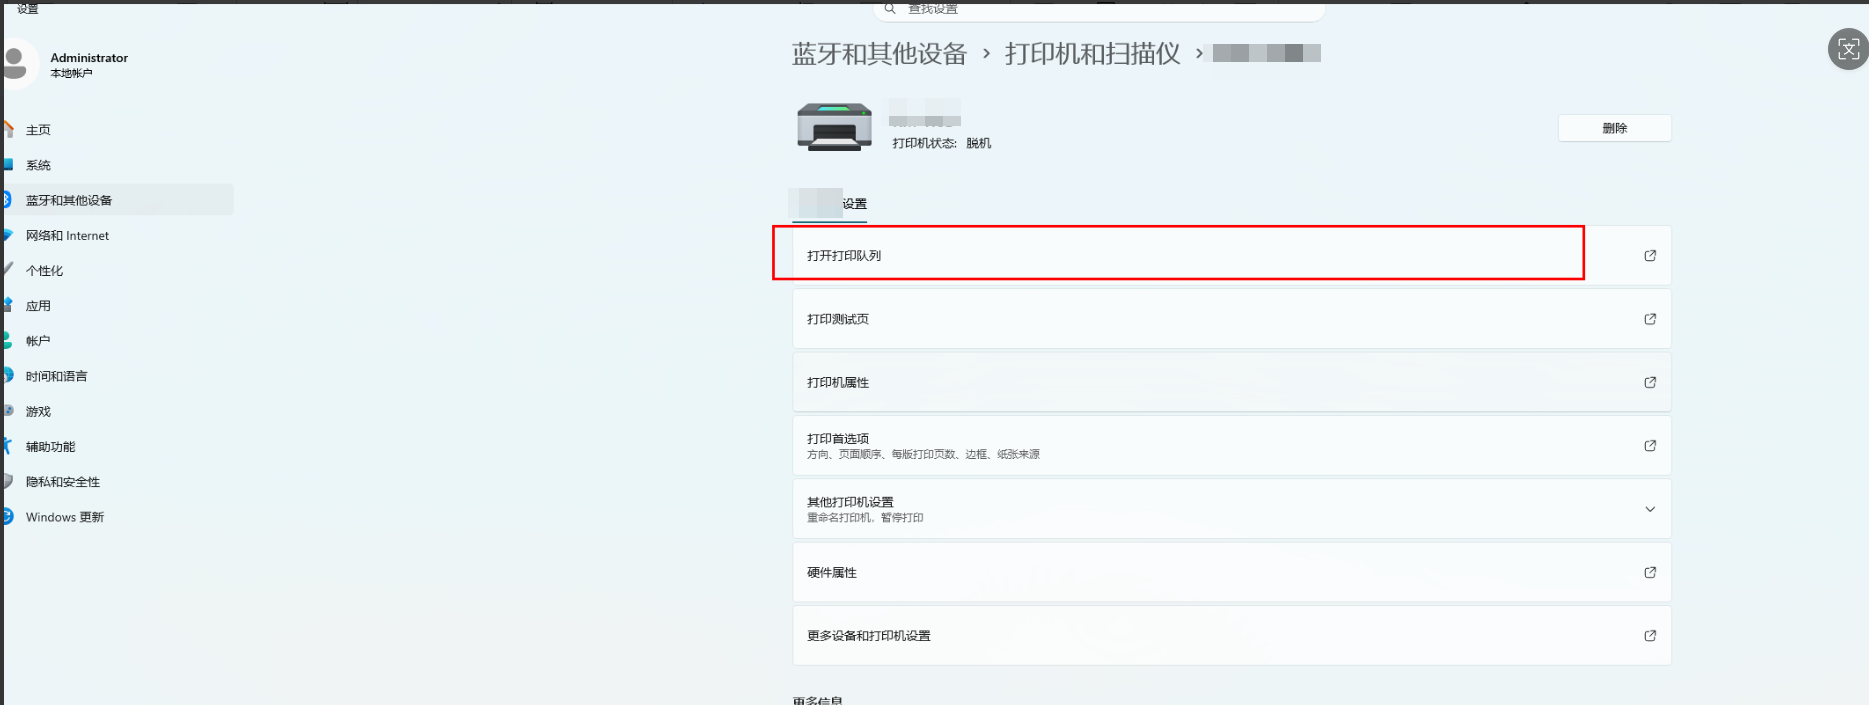Click external-link icon on 打印测试页 row
Viewport: 1869px width, 705px height.
1649,319
